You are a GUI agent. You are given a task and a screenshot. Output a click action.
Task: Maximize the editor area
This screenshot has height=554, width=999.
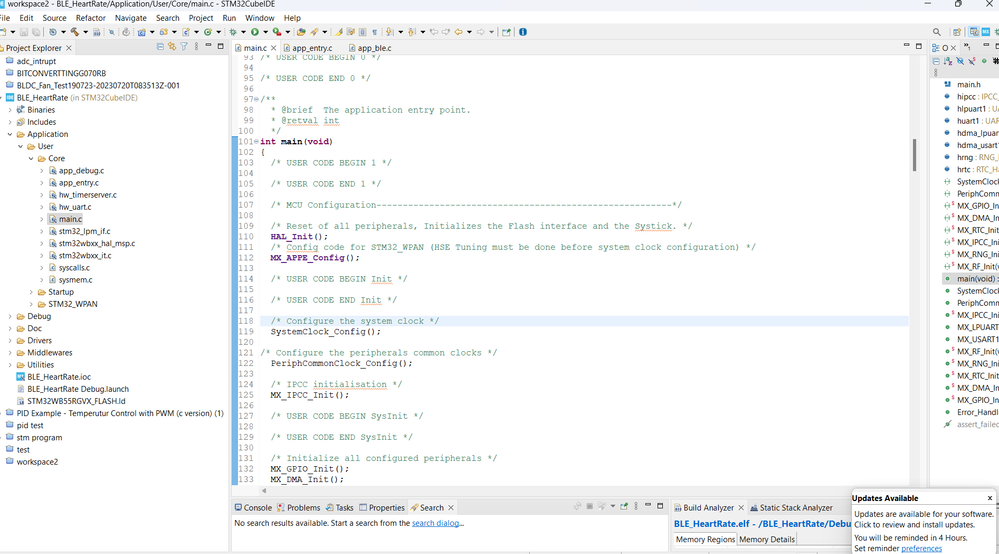(919, 46)
